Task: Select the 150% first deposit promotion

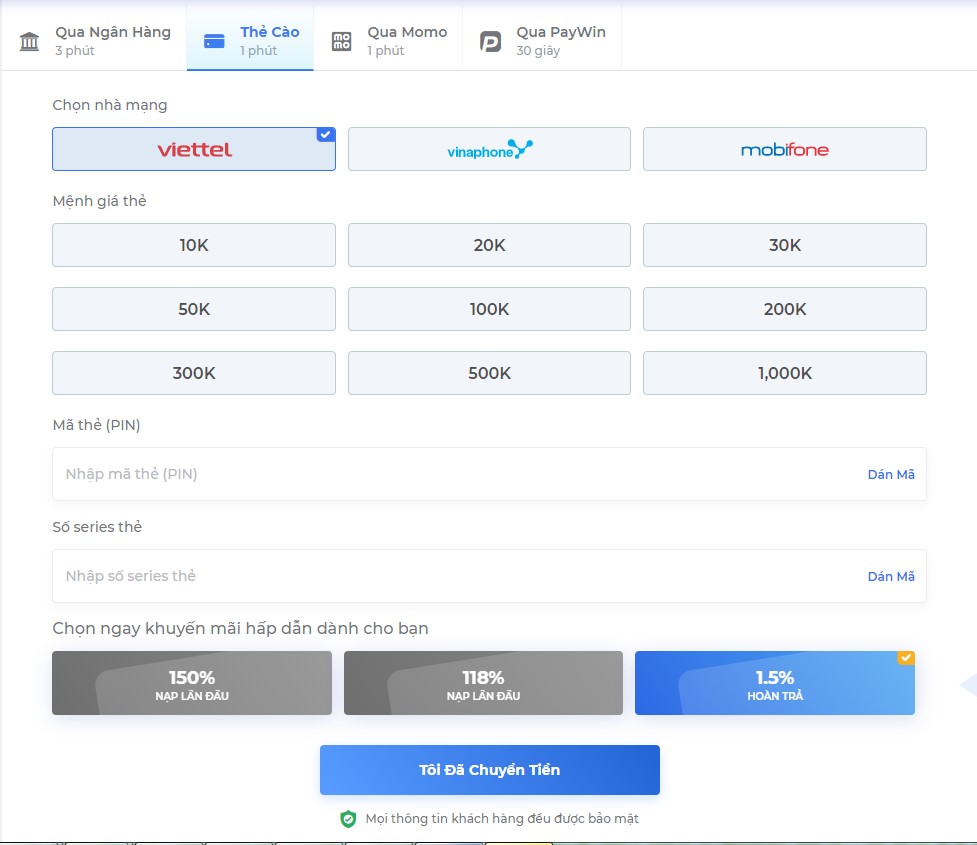Action: [x=192, y=684]
